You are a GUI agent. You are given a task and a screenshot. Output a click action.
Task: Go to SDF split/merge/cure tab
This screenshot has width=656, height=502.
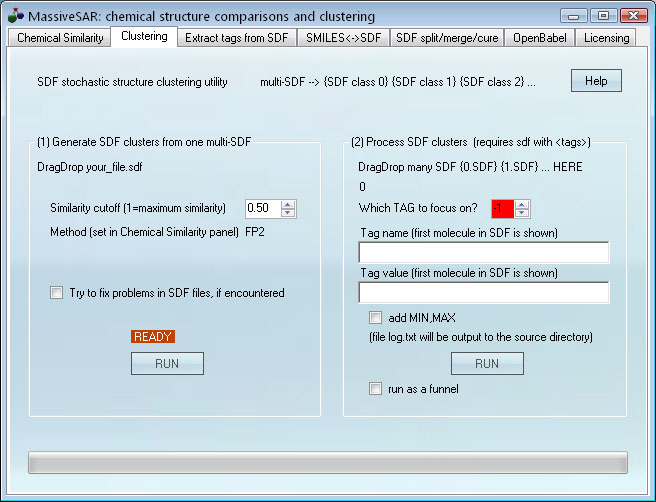445,38
